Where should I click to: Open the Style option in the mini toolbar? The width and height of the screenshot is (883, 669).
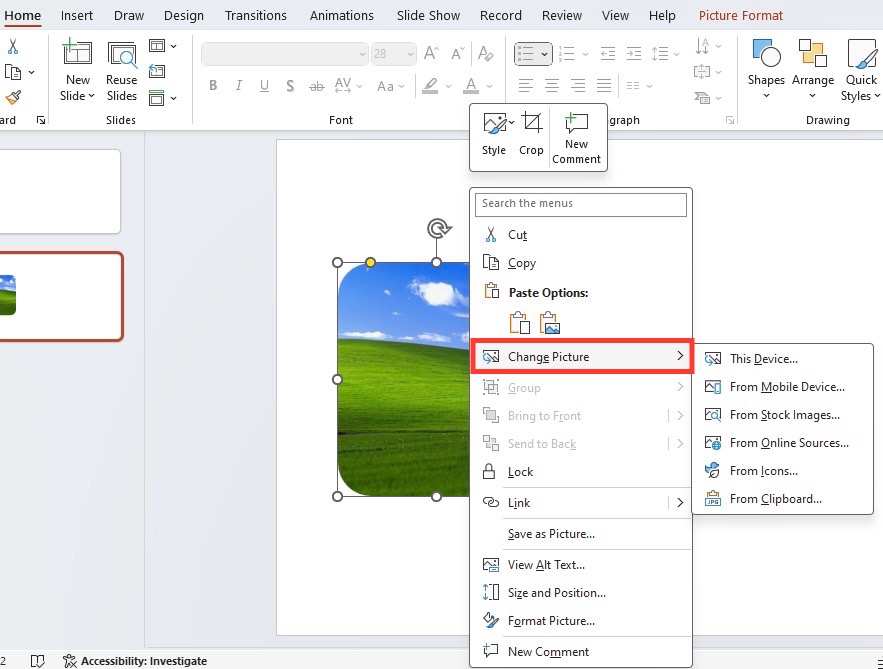tap(494, 135)
